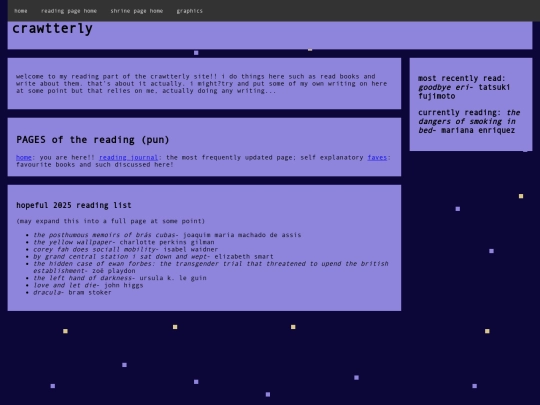Image resolution: width=540 pixels, height=405 pixels.
Task: Click 'mariana enriquez' author name
Action: pos(478,130)
